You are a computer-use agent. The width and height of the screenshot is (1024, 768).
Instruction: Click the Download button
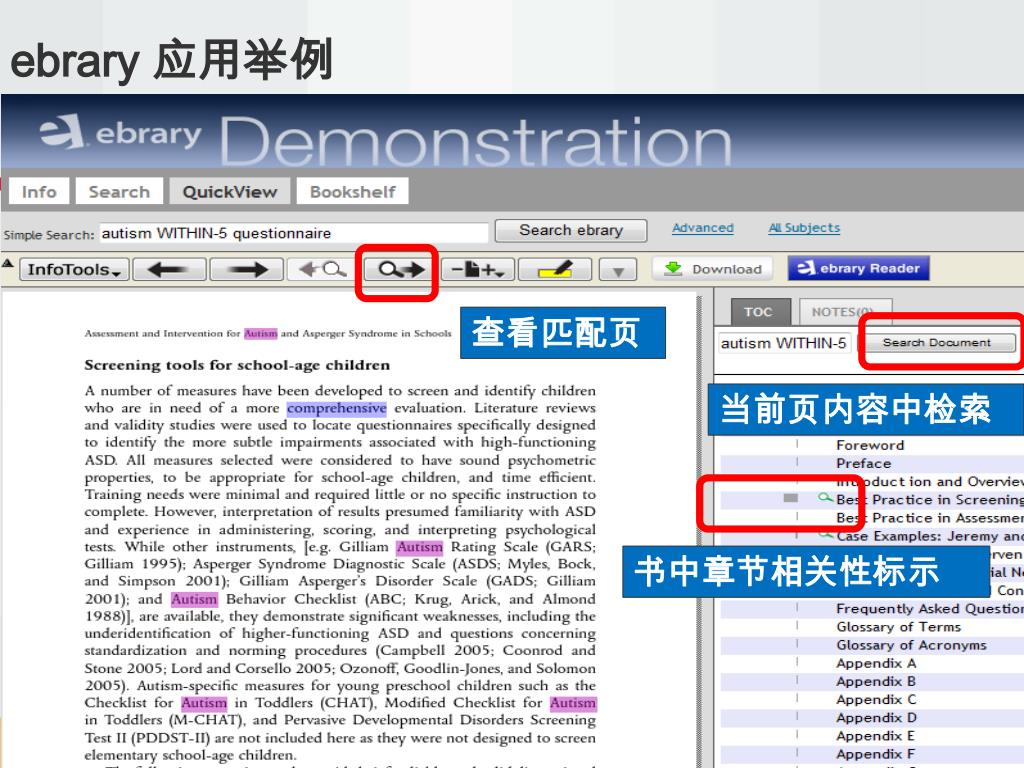712,268
